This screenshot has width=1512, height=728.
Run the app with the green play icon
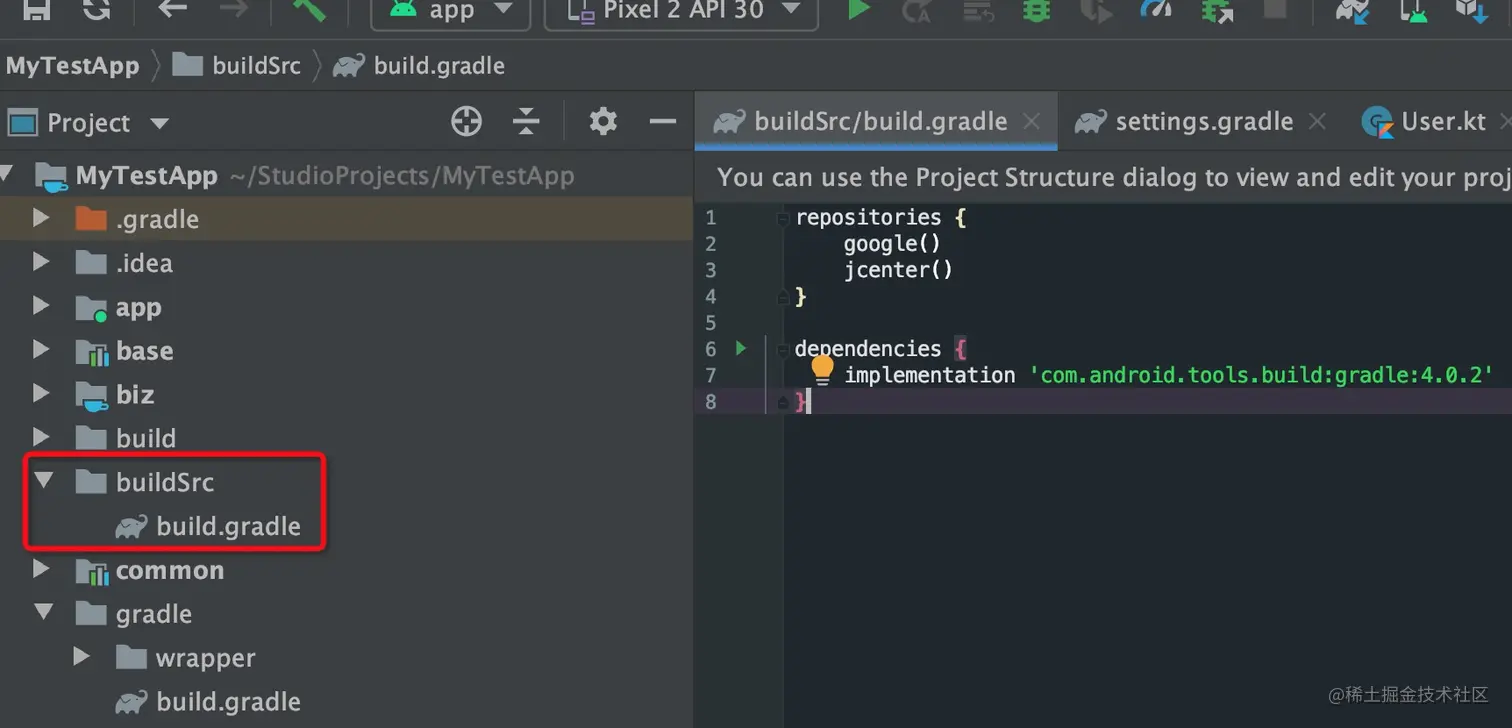pos(858,9)
